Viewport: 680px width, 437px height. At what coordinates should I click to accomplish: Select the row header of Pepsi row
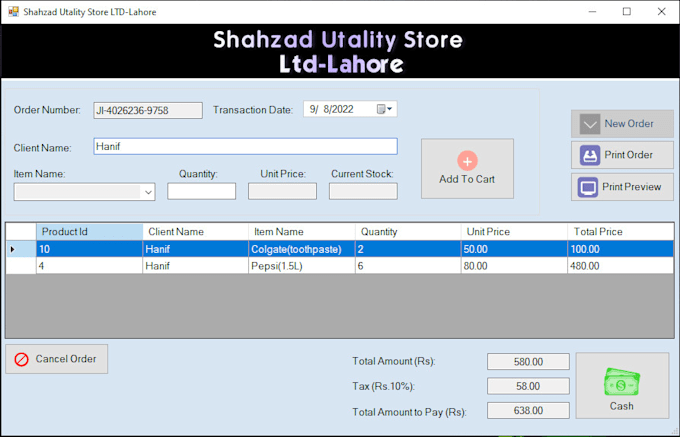21,266
